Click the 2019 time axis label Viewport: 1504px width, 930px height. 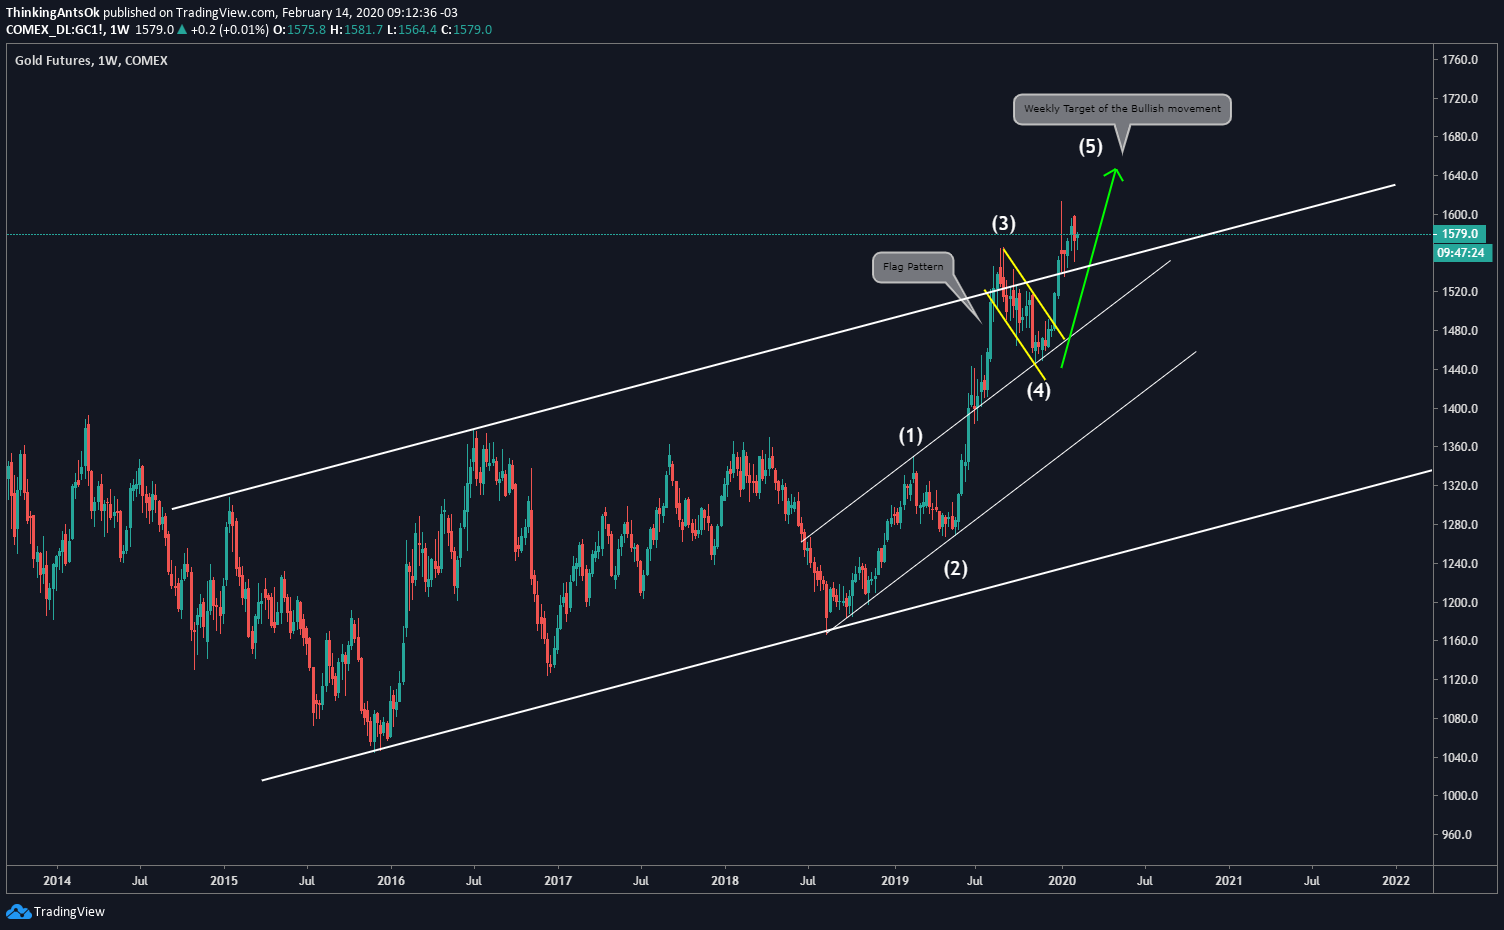[895, 881]
